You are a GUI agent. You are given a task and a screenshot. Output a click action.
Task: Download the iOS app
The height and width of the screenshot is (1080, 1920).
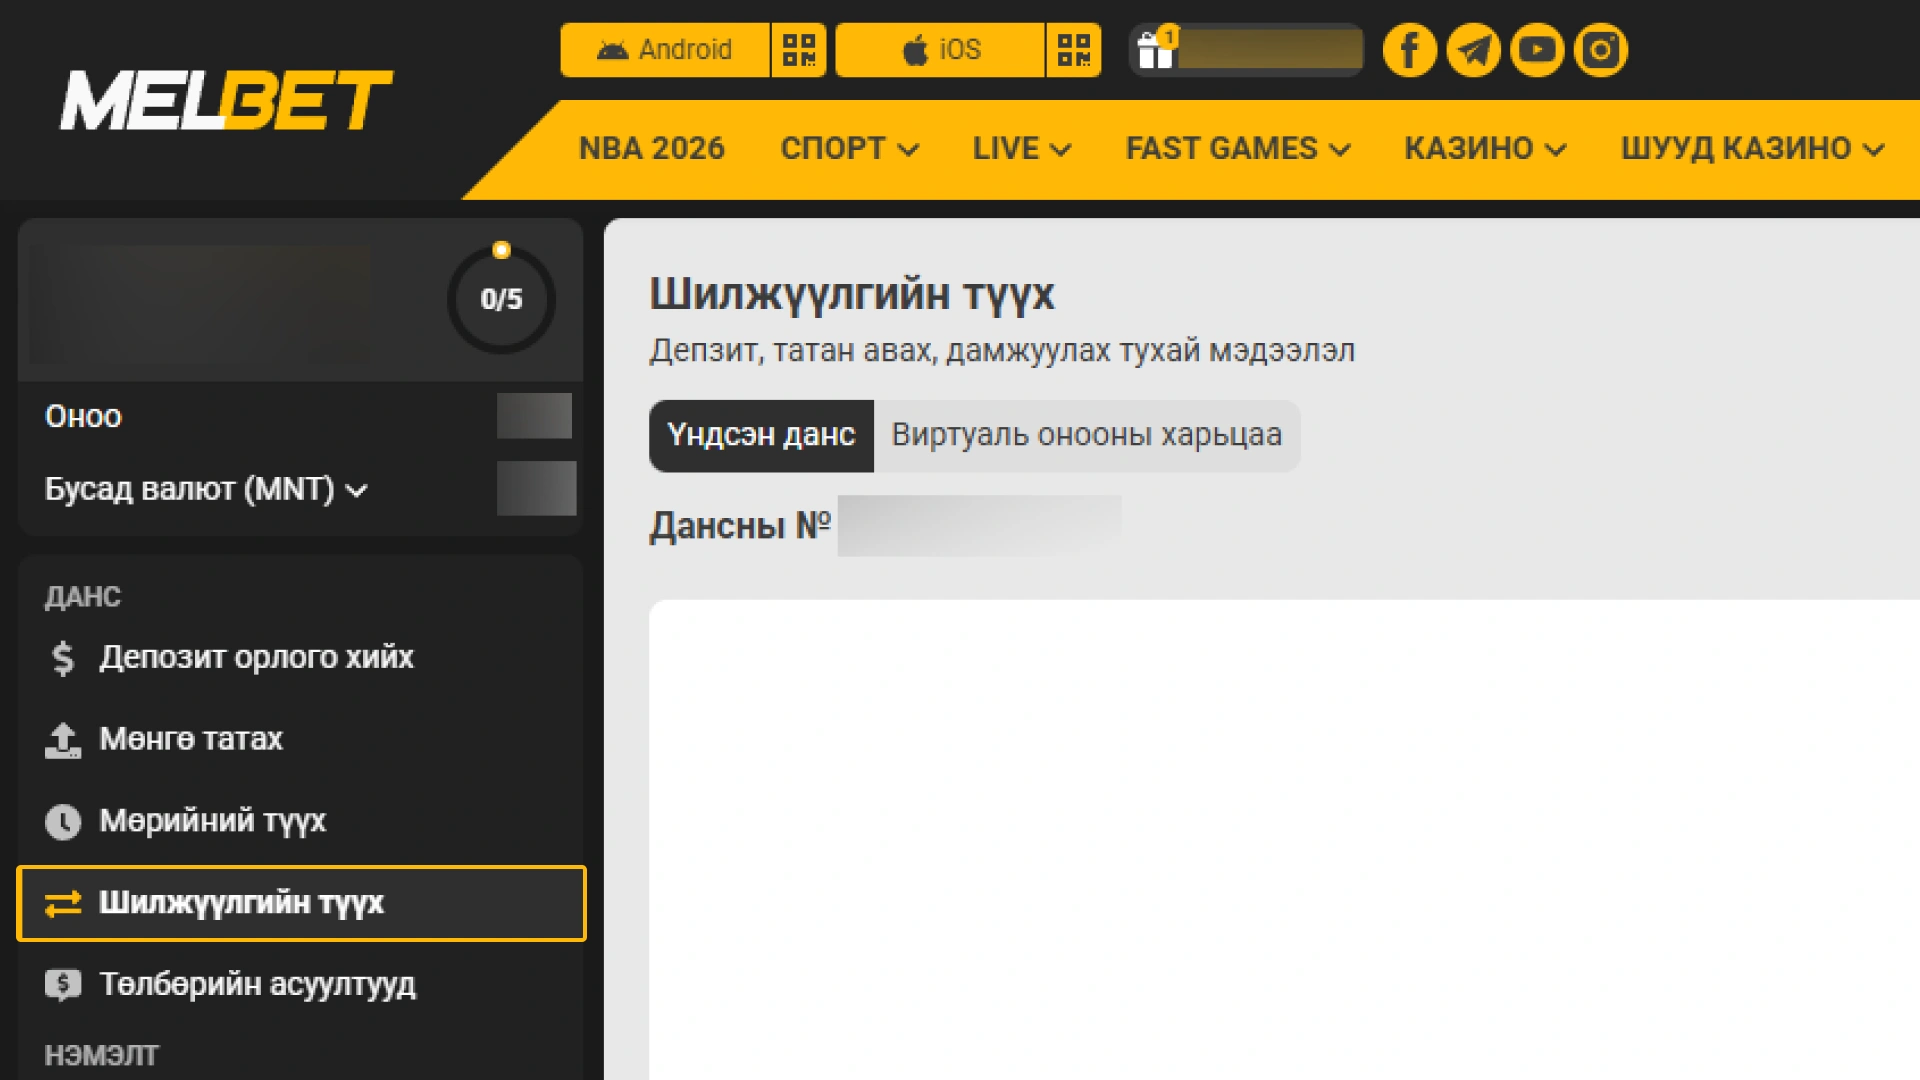[940, 50]
